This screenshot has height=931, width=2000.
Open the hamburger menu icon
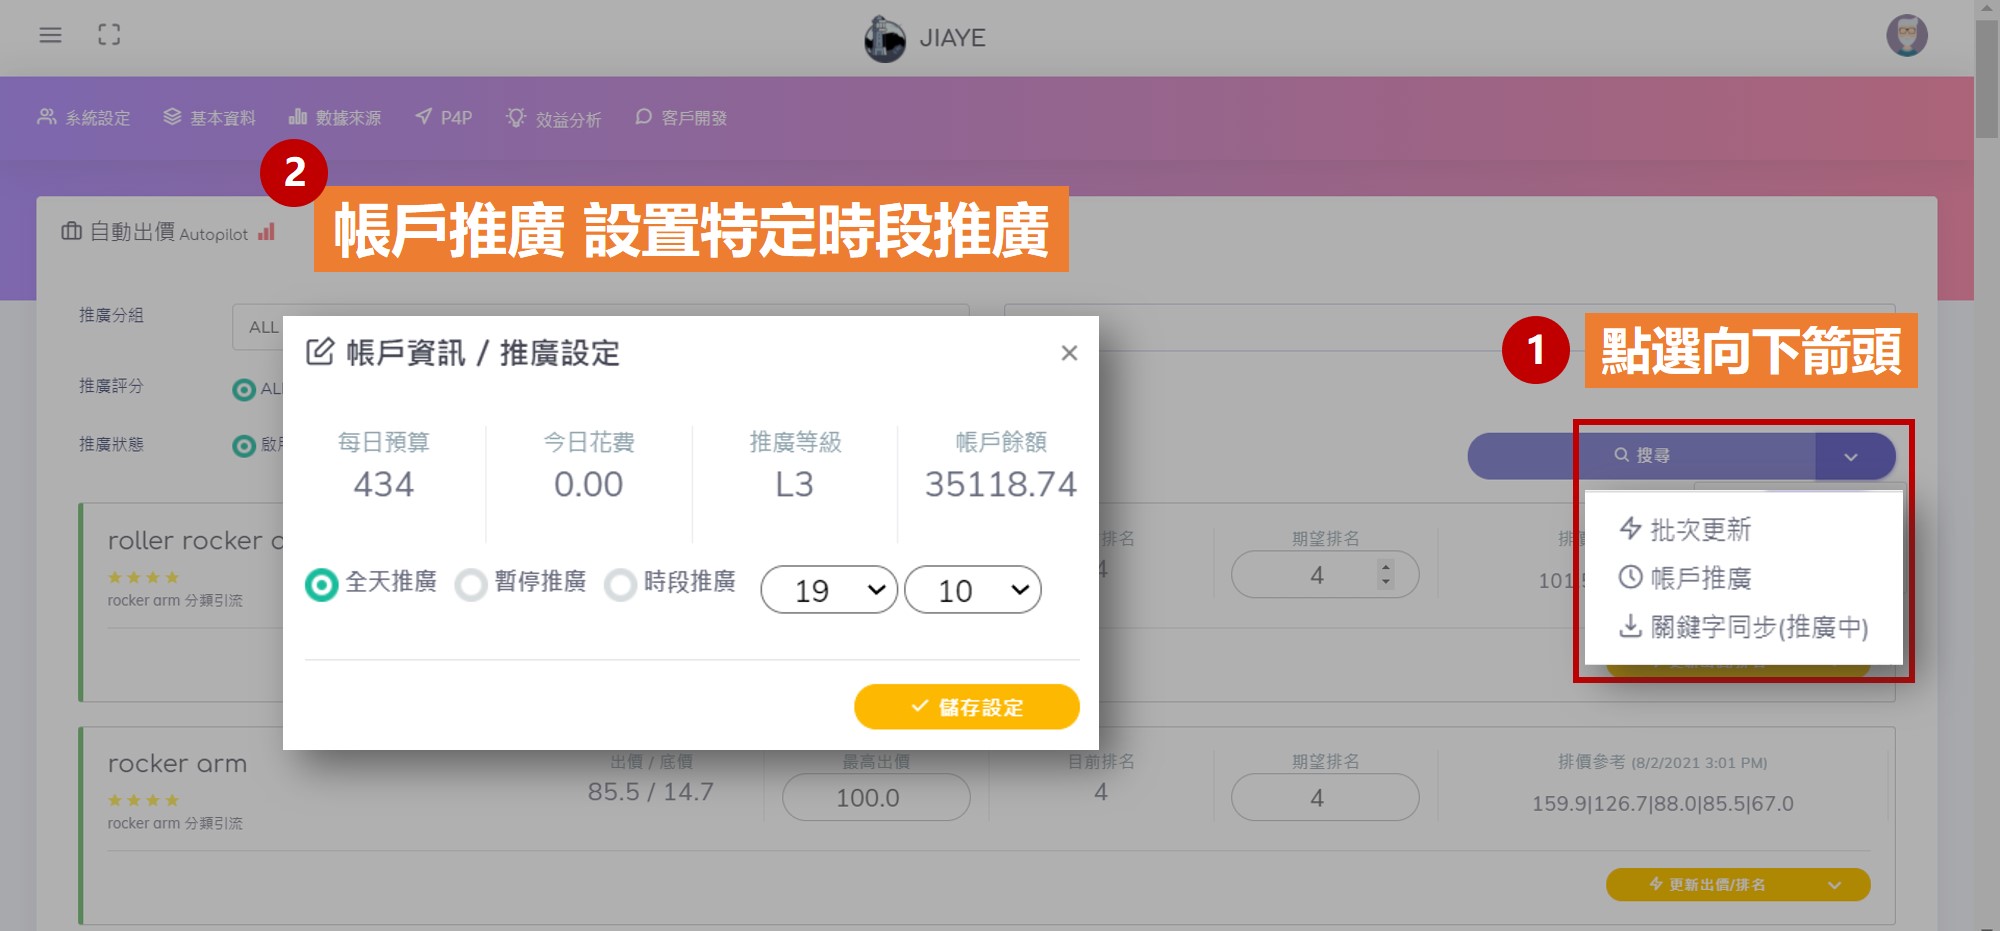click(x=50, y=35)
